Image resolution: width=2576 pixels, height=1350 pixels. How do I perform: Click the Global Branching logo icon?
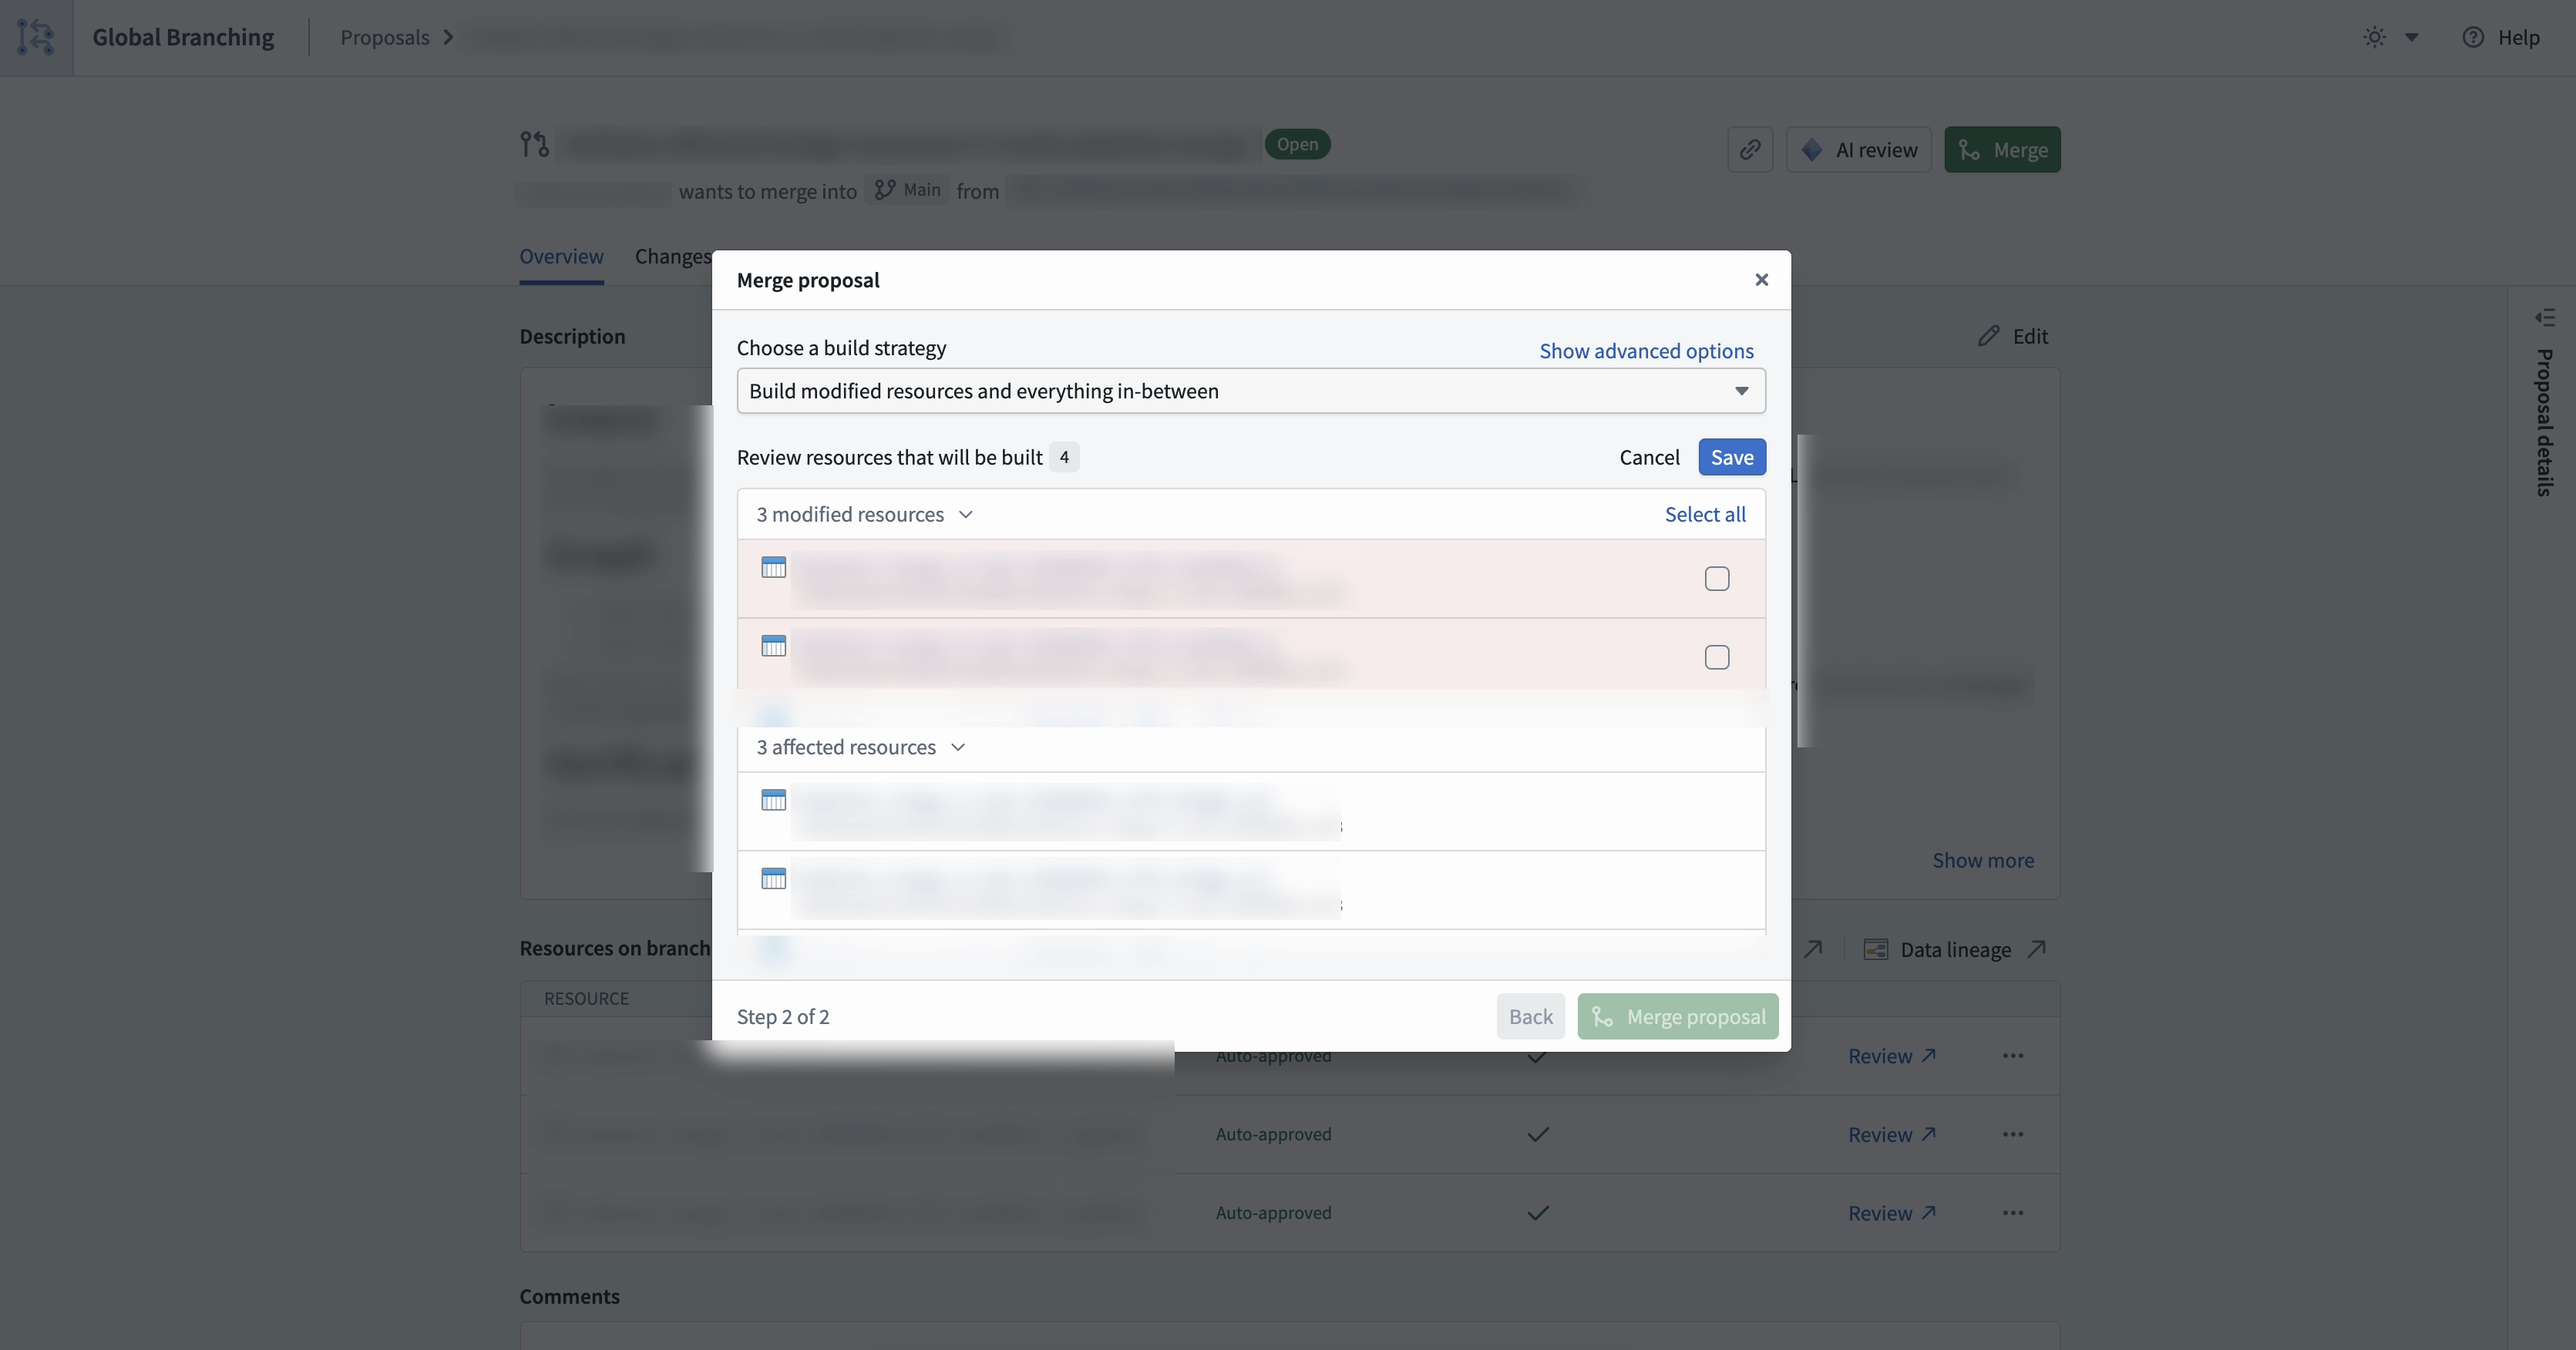click(36, 37)
